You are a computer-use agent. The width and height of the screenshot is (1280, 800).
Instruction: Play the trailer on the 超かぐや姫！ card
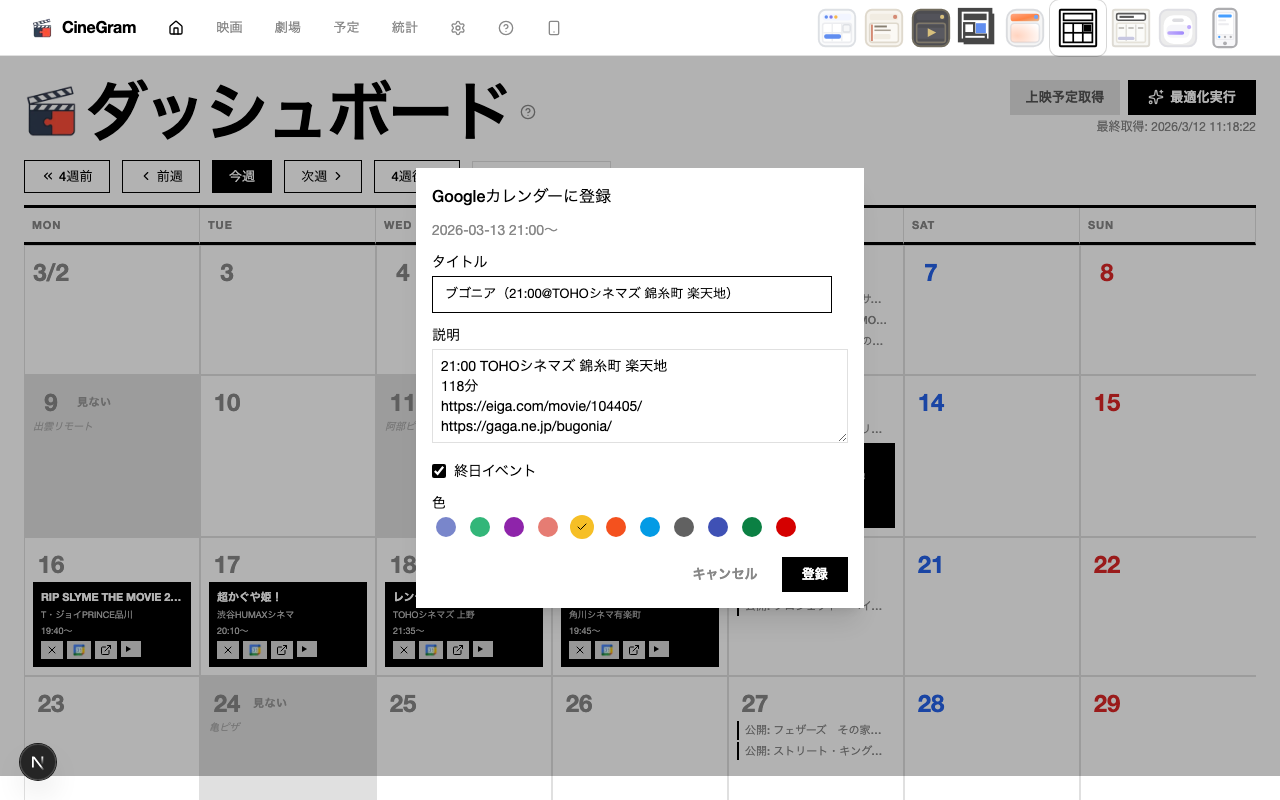click(306, 649)
